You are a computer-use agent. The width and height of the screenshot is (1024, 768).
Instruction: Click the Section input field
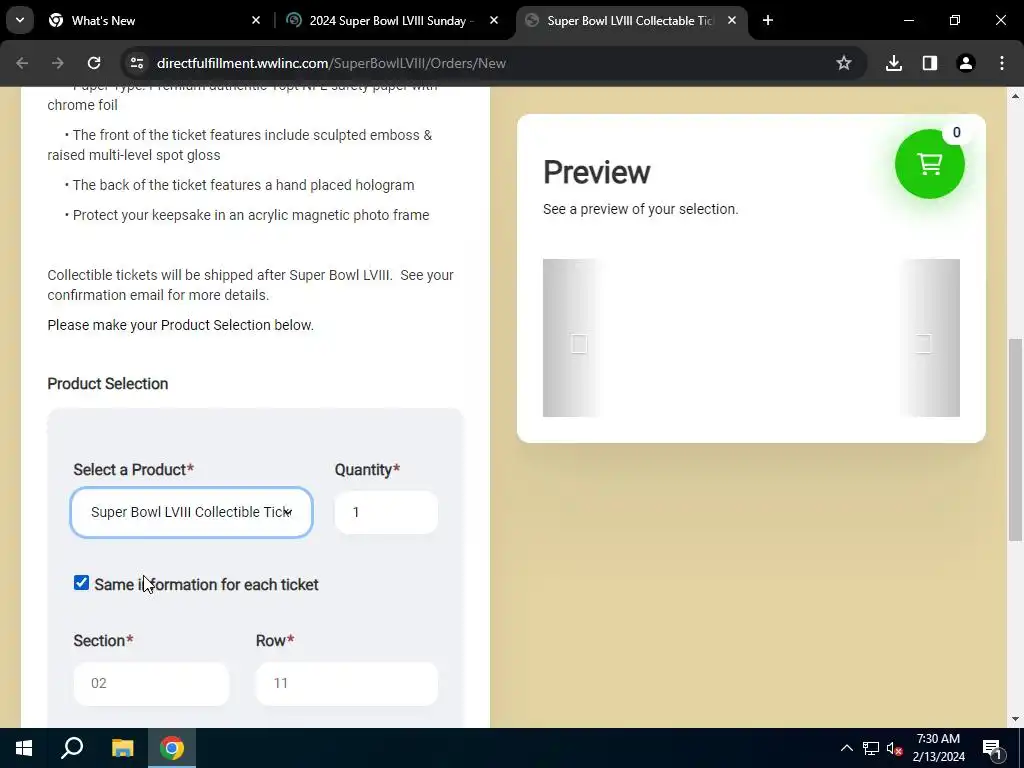click(x=151, y=683)
